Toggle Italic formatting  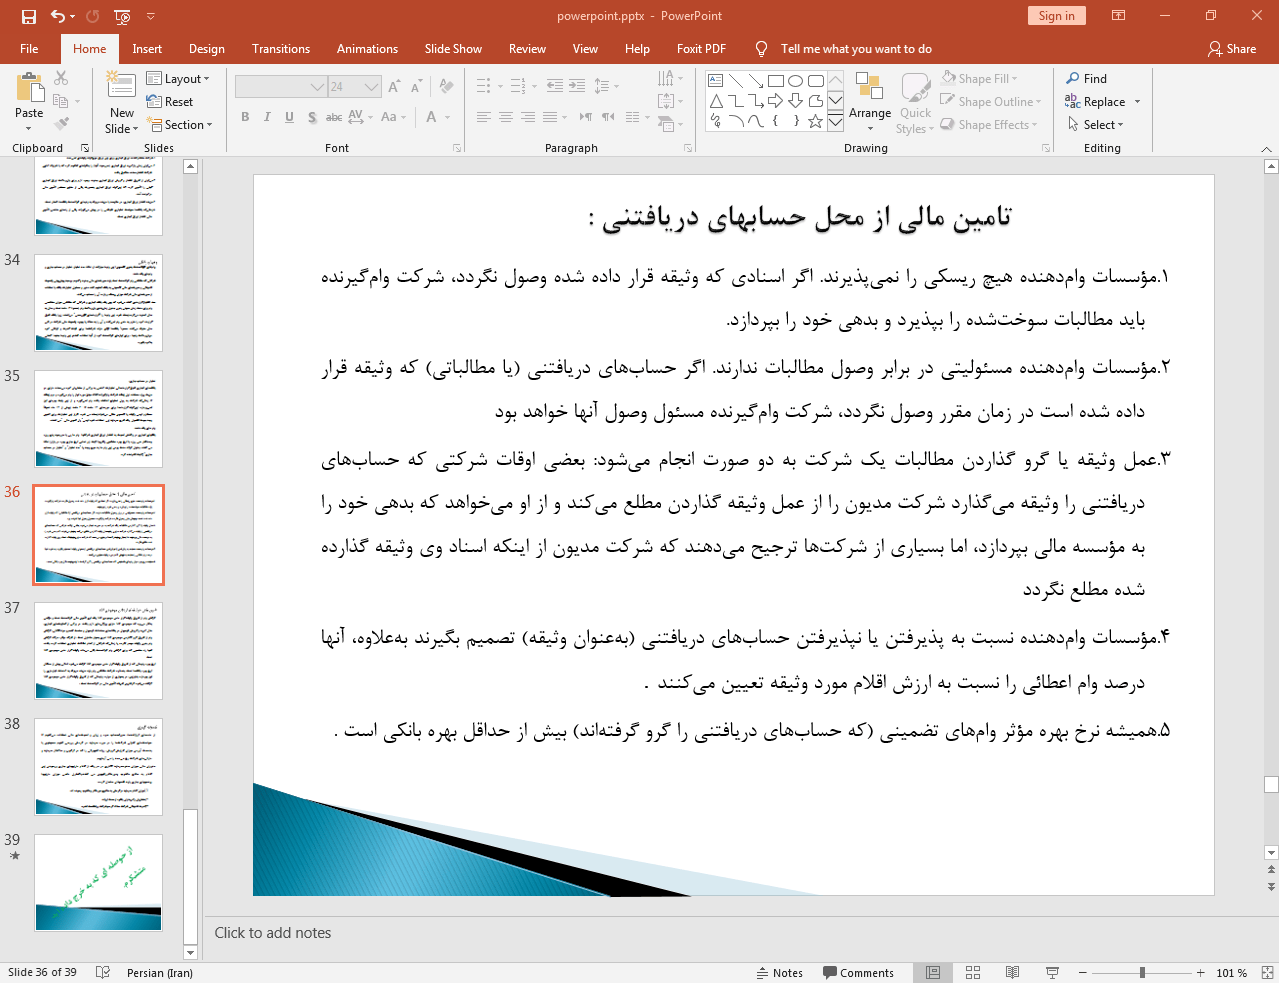(267, 117)
